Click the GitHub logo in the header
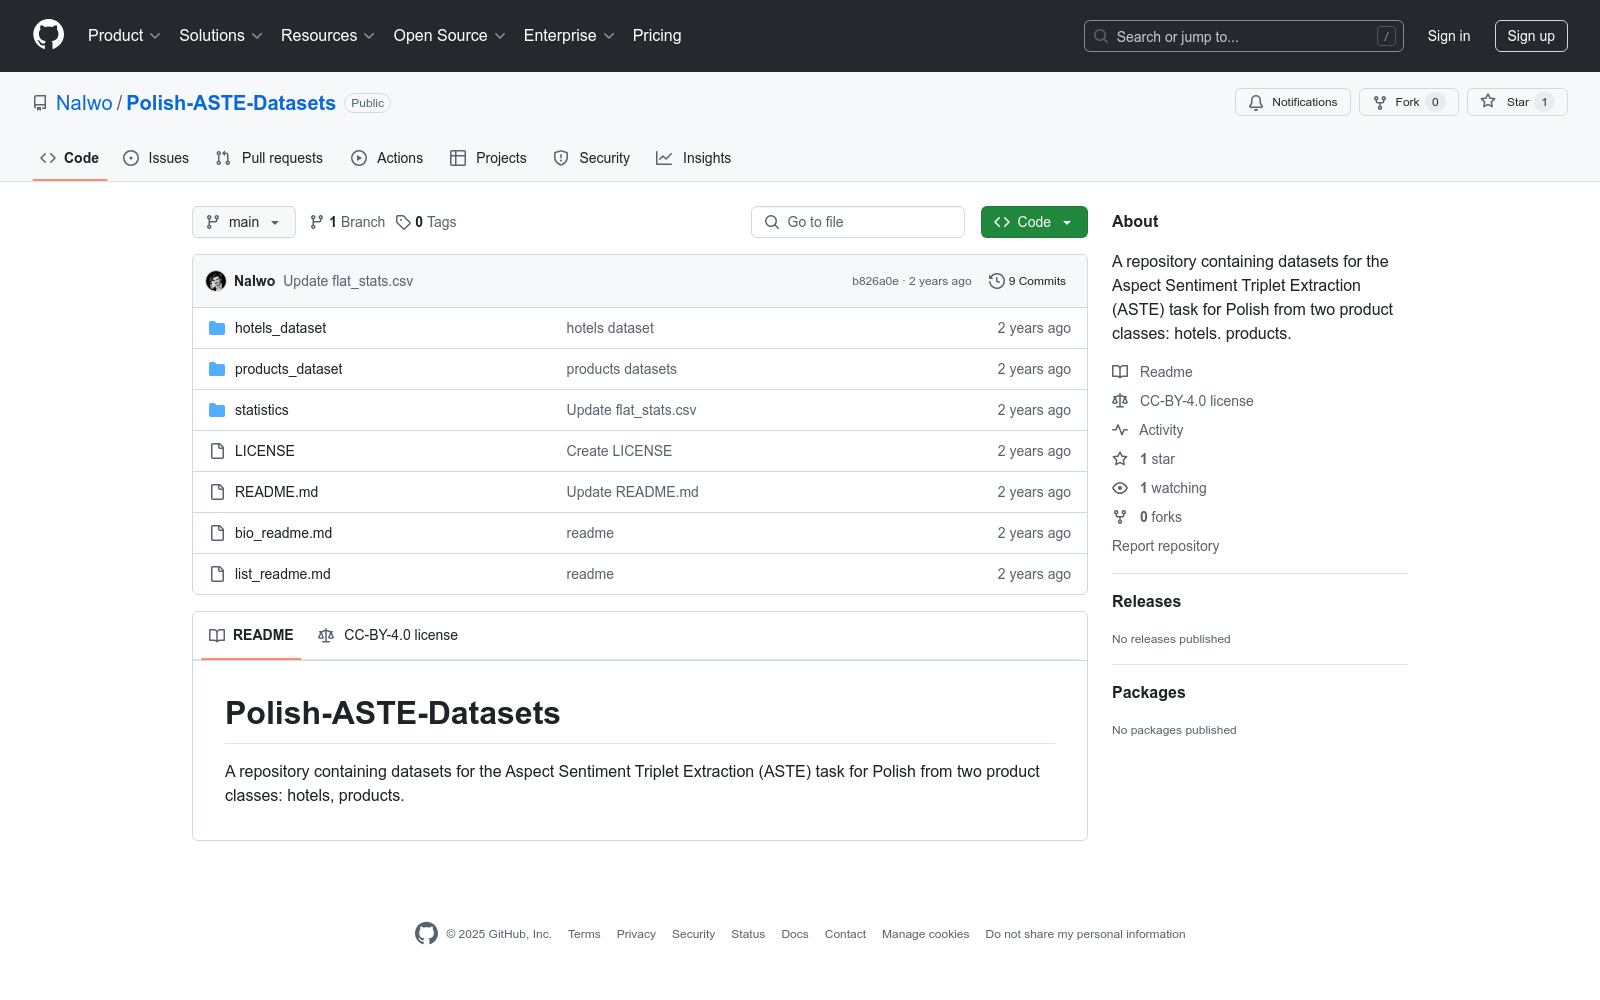The image size is (1600, 1000). [x=48, y=35]
